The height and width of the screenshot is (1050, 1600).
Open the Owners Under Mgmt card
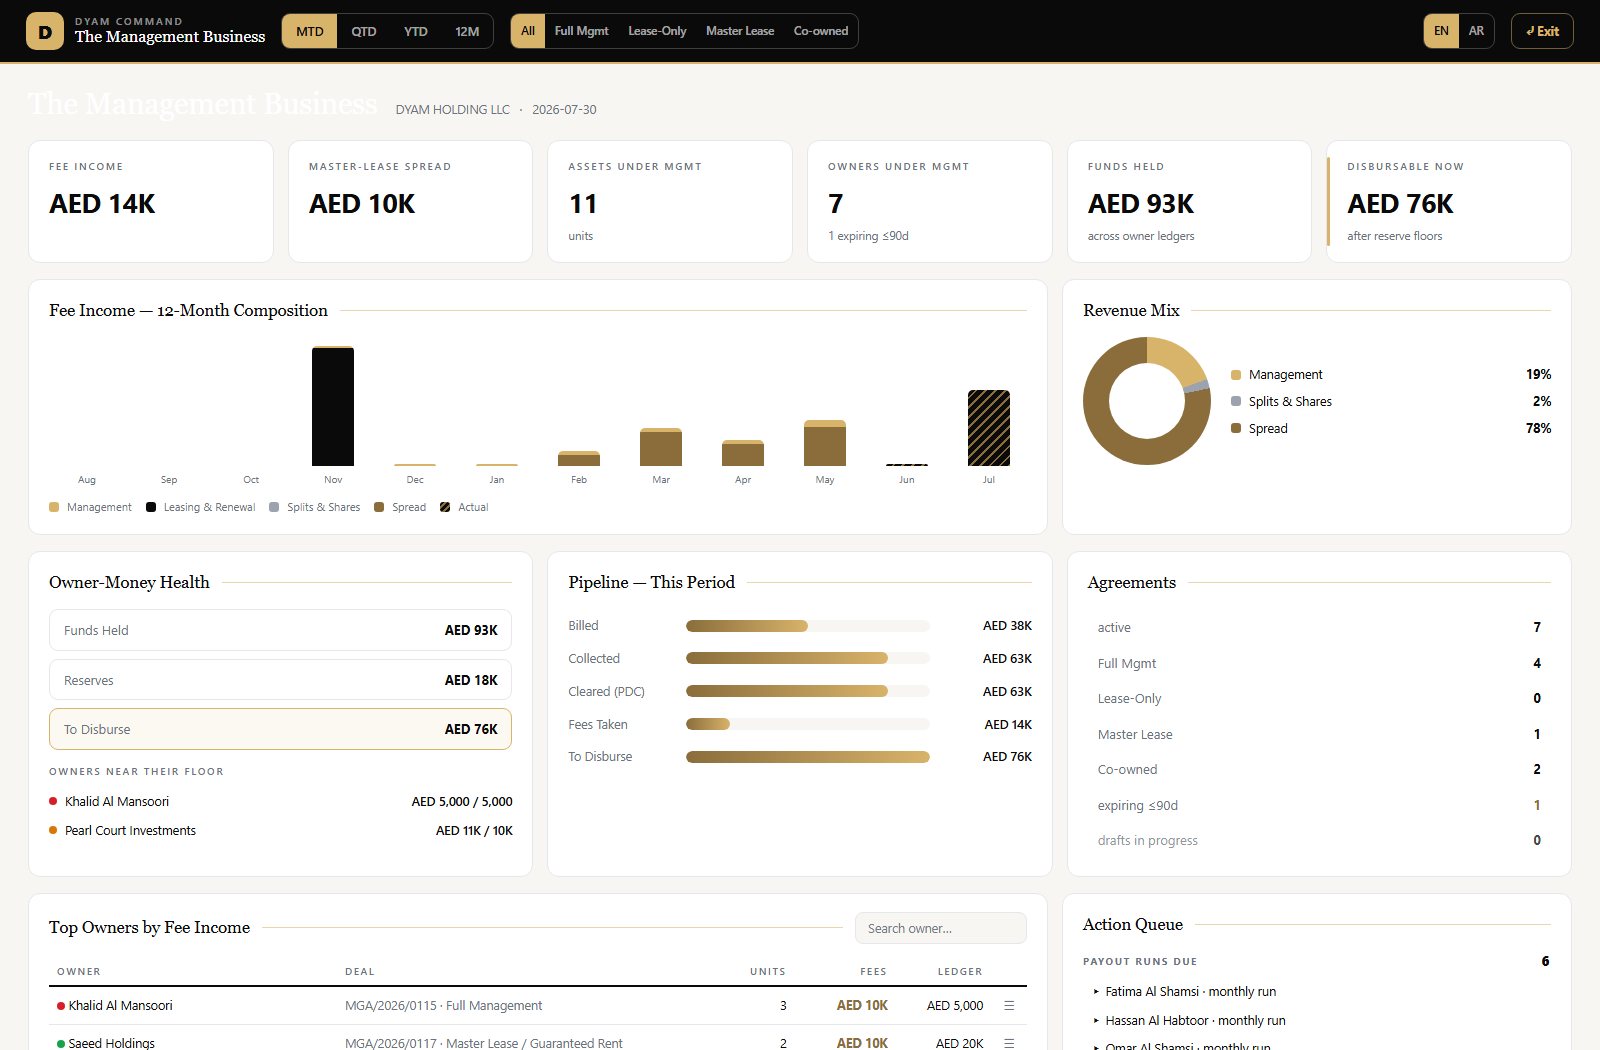click(930, 201)
